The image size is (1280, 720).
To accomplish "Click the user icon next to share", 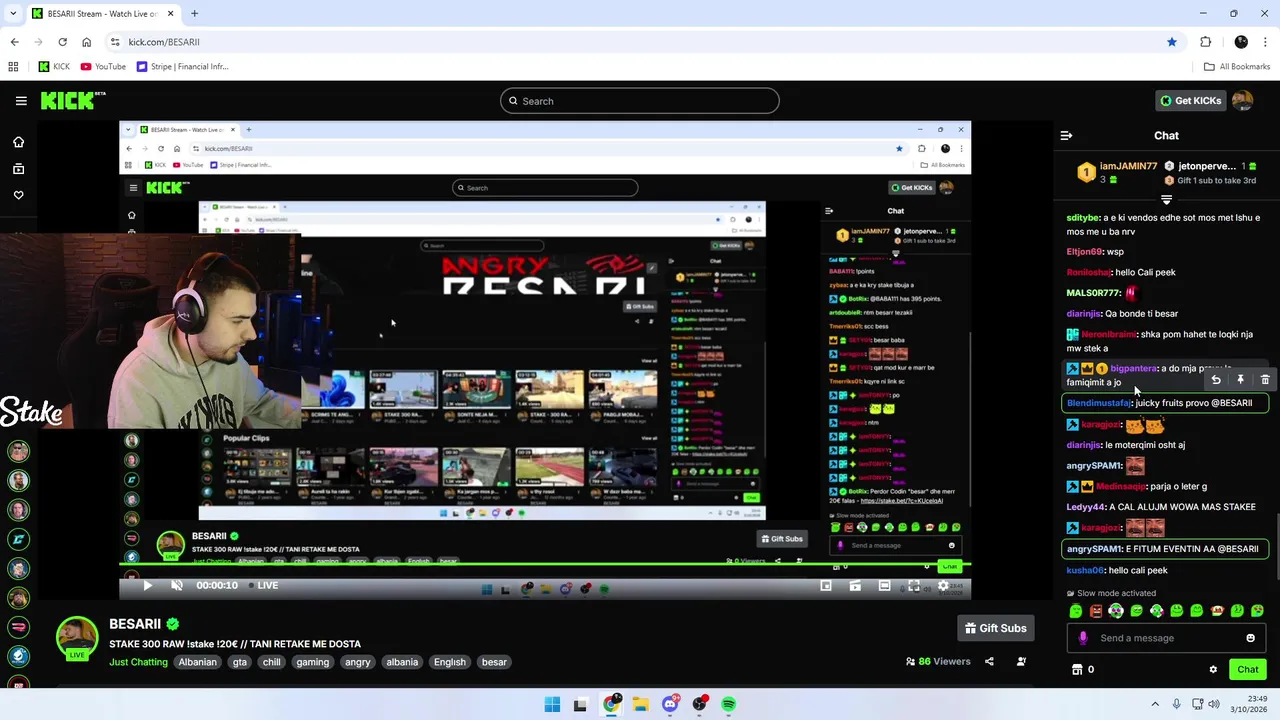I will click(x=1021, y=662).
